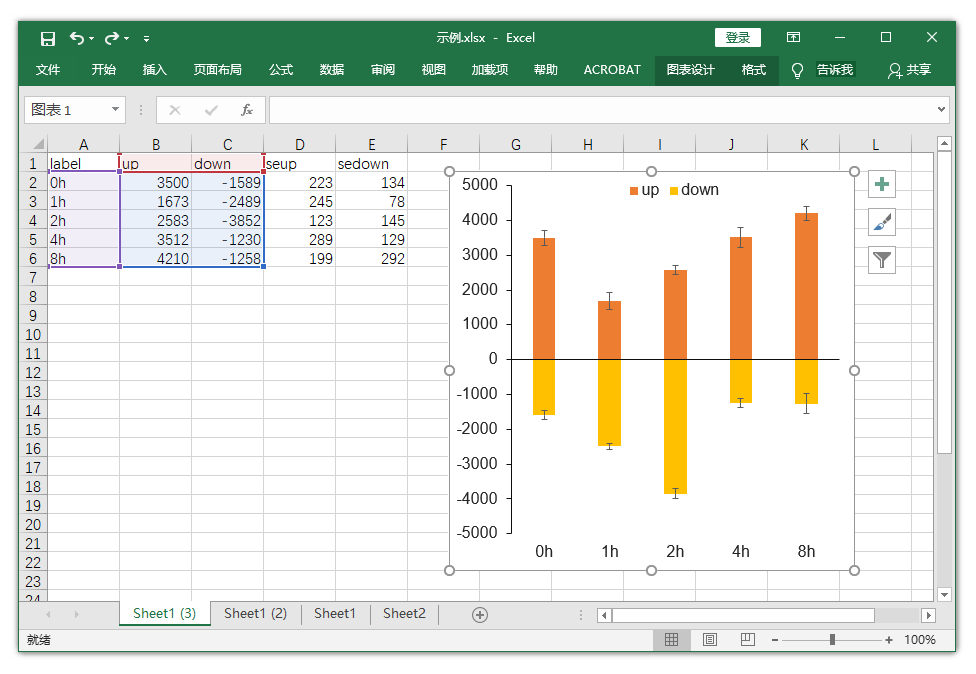Open the 公式 ribbon tab
The width and height of the screenshot is (976, 674).
(281, 70)
